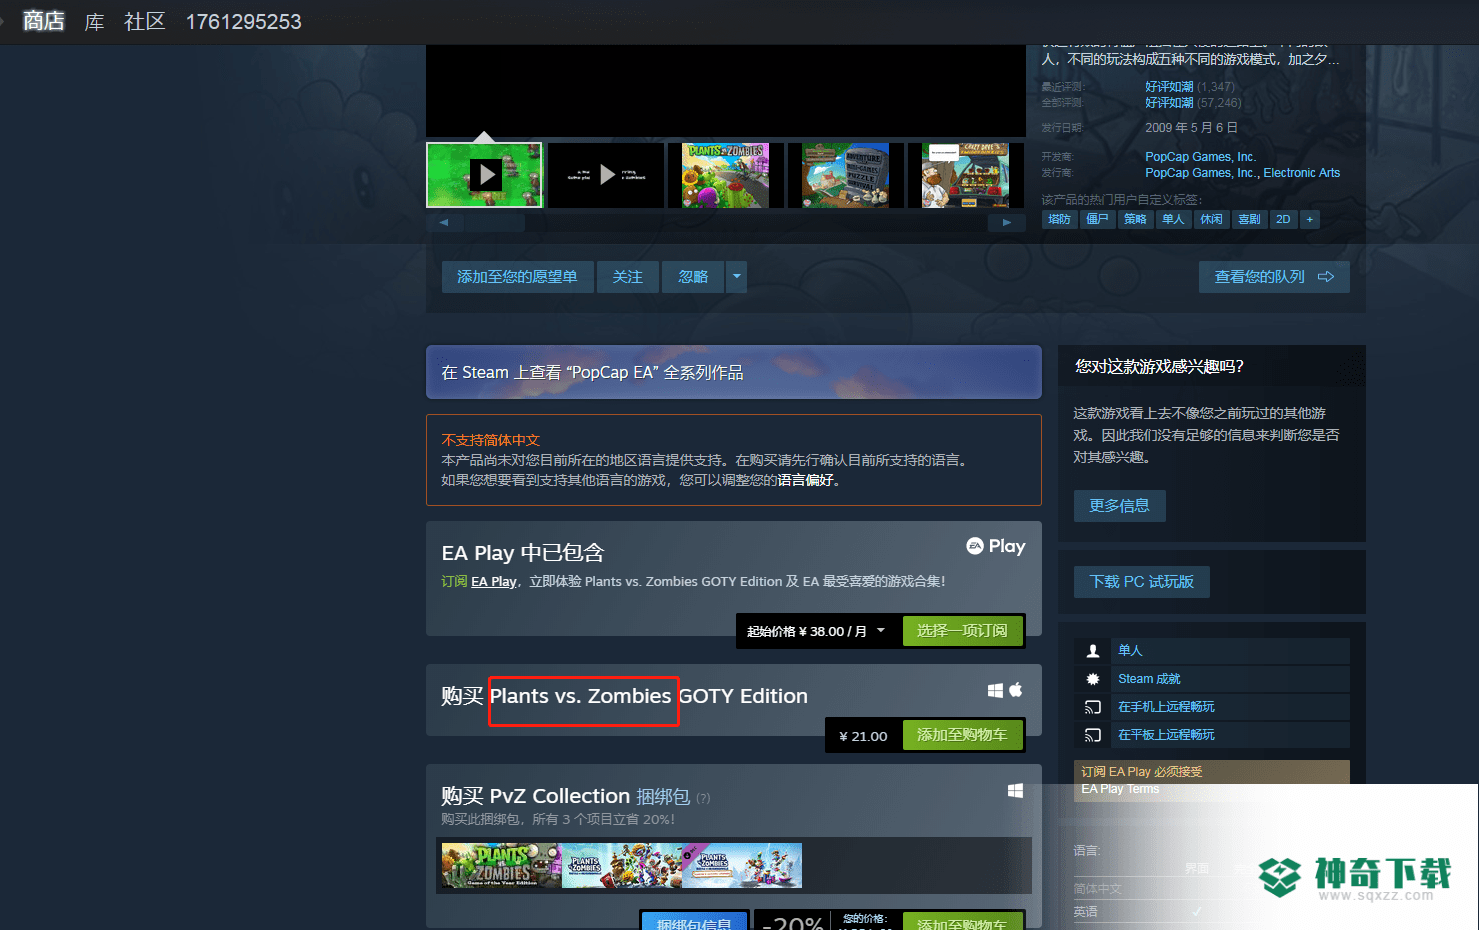Add GOTY Edition ¥21.00 to cart
This screenshot has width=1479, height=930.
pos(962,735)
